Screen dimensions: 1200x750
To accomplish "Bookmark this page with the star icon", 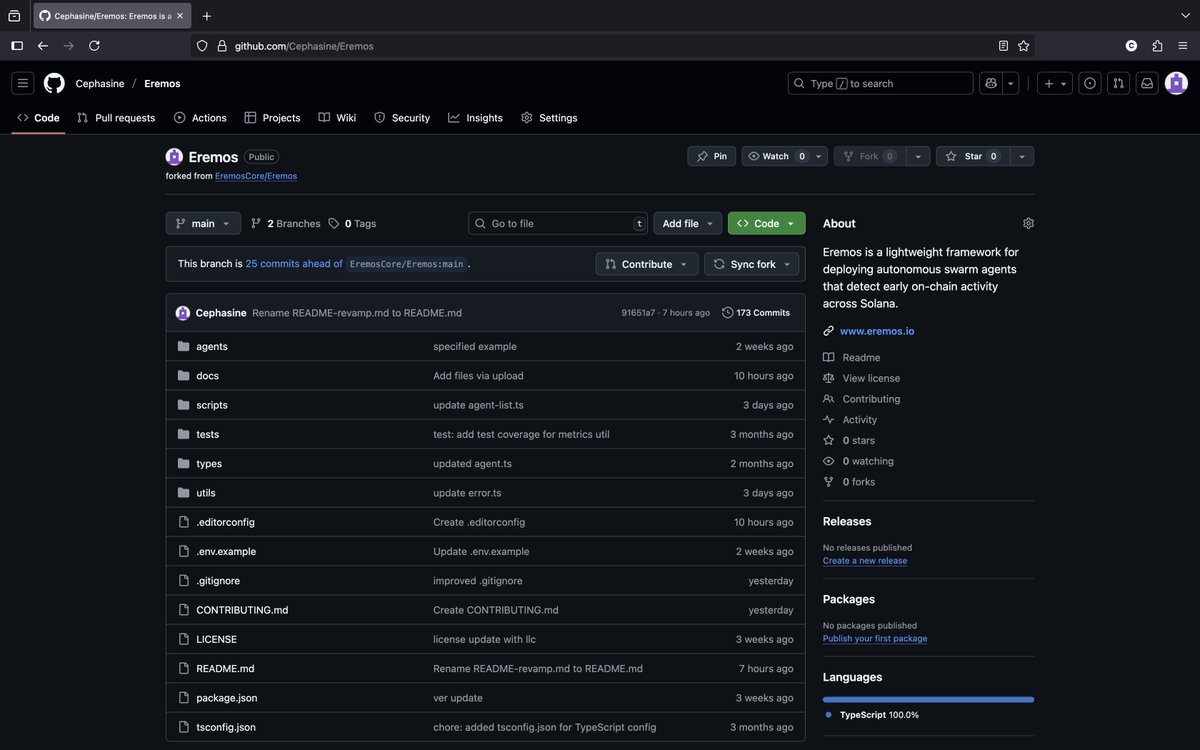I will pyautogui.click(x=1023, y=46).
